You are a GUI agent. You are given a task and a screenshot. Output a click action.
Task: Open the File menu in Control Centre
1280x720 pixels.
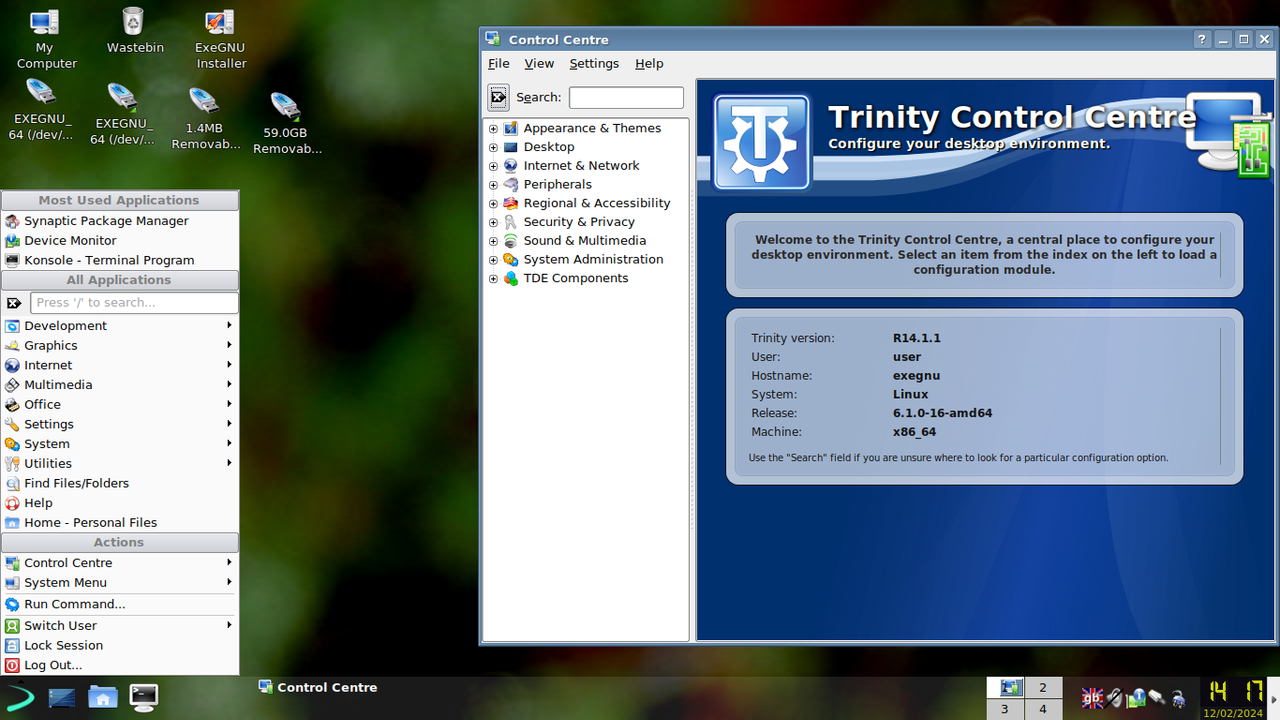498,63
